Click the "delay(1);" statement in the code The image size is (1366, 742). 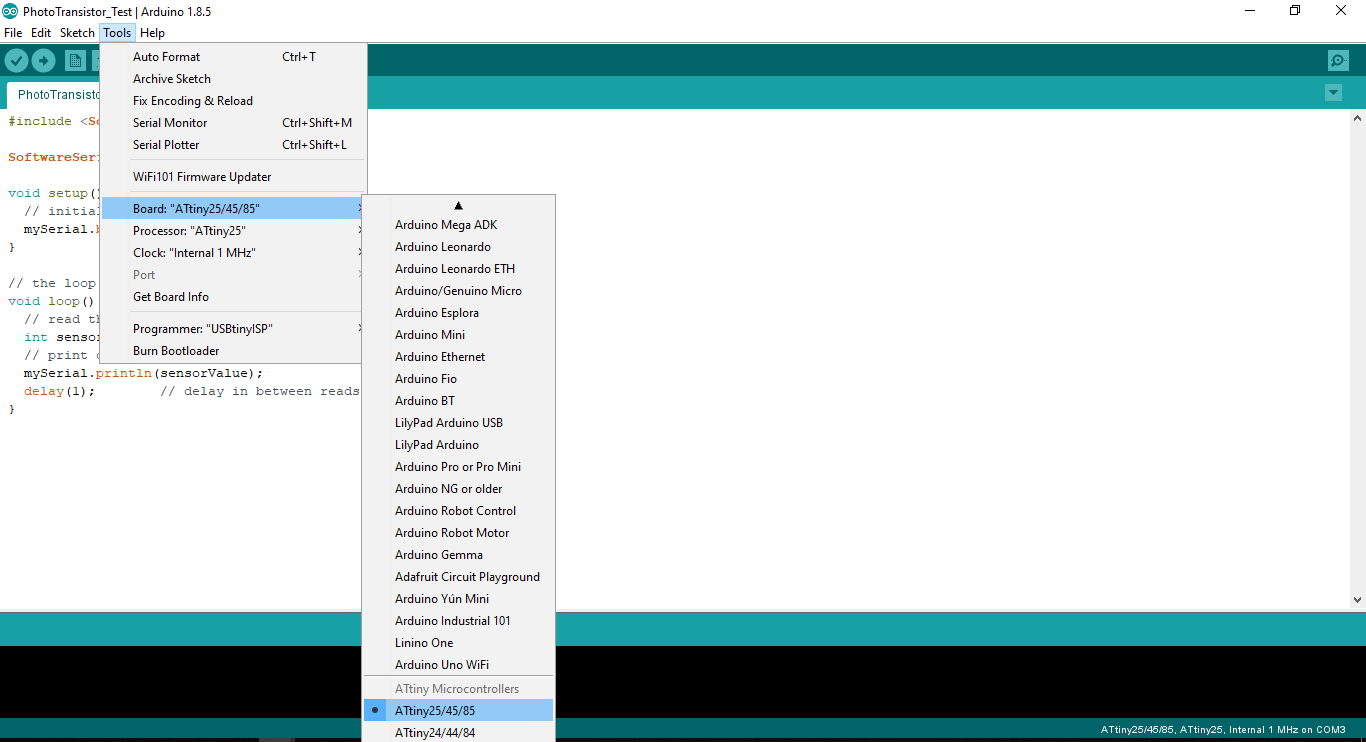click(60, 391)
